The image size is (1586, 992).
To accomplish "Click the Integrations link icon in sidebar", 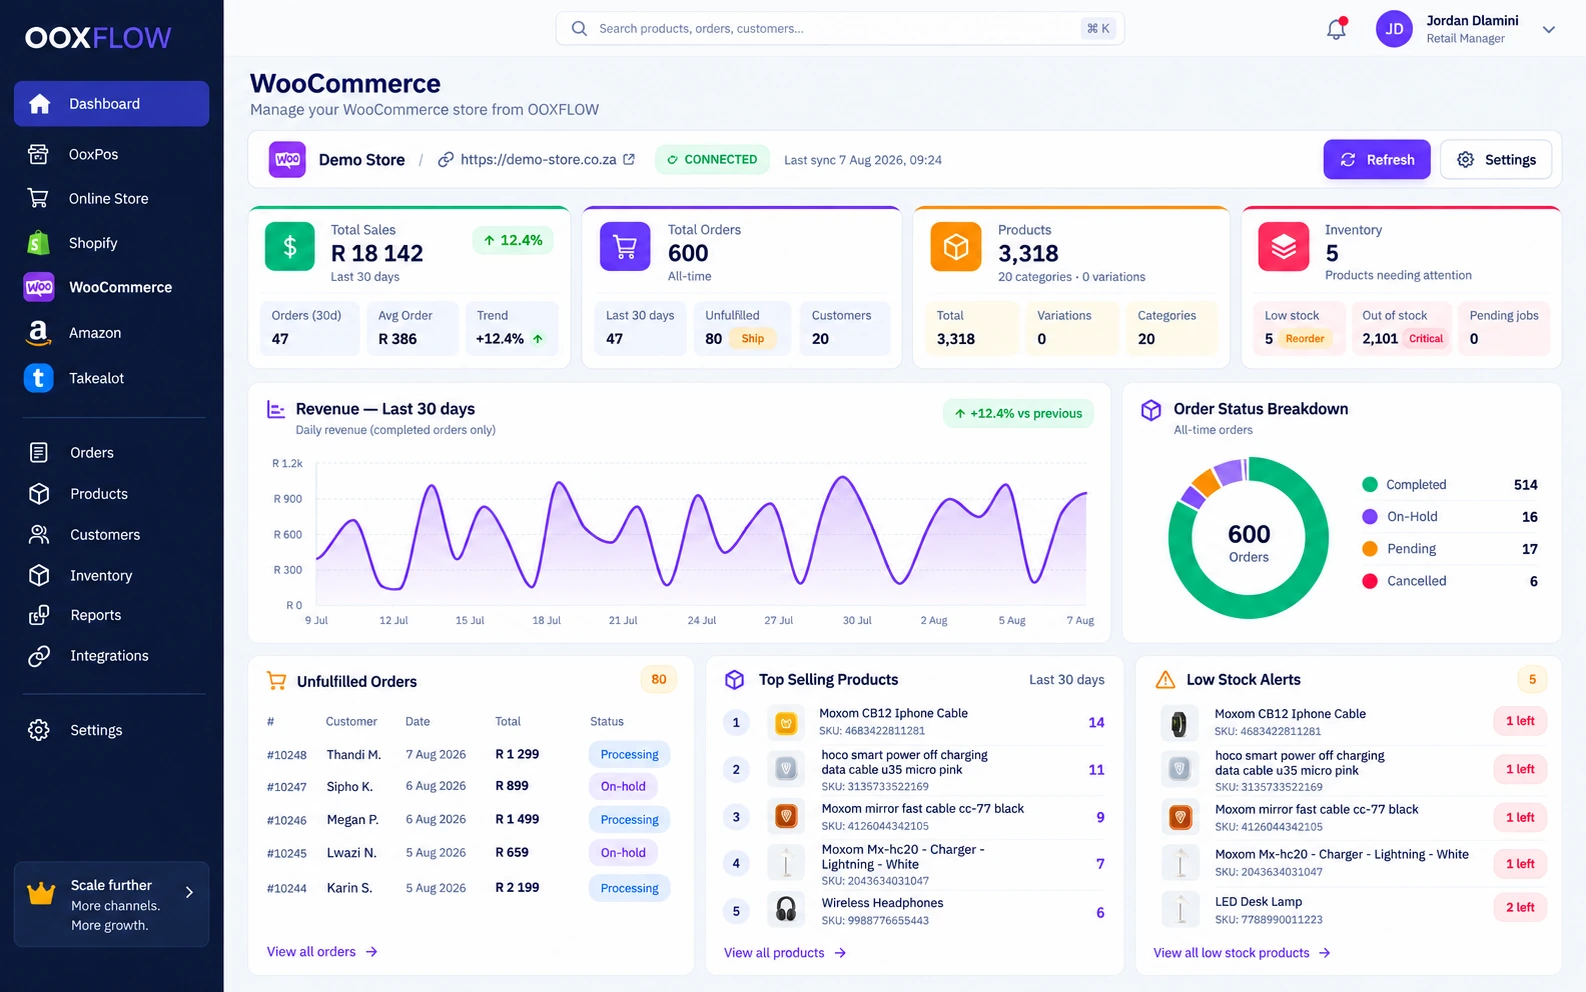I will [x=39, y=656].
